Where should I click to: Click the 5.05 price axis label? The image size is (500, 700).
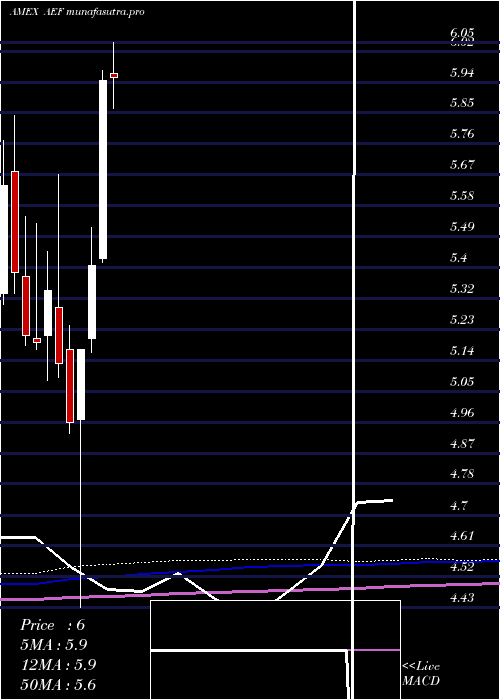[x=462, y=382]
